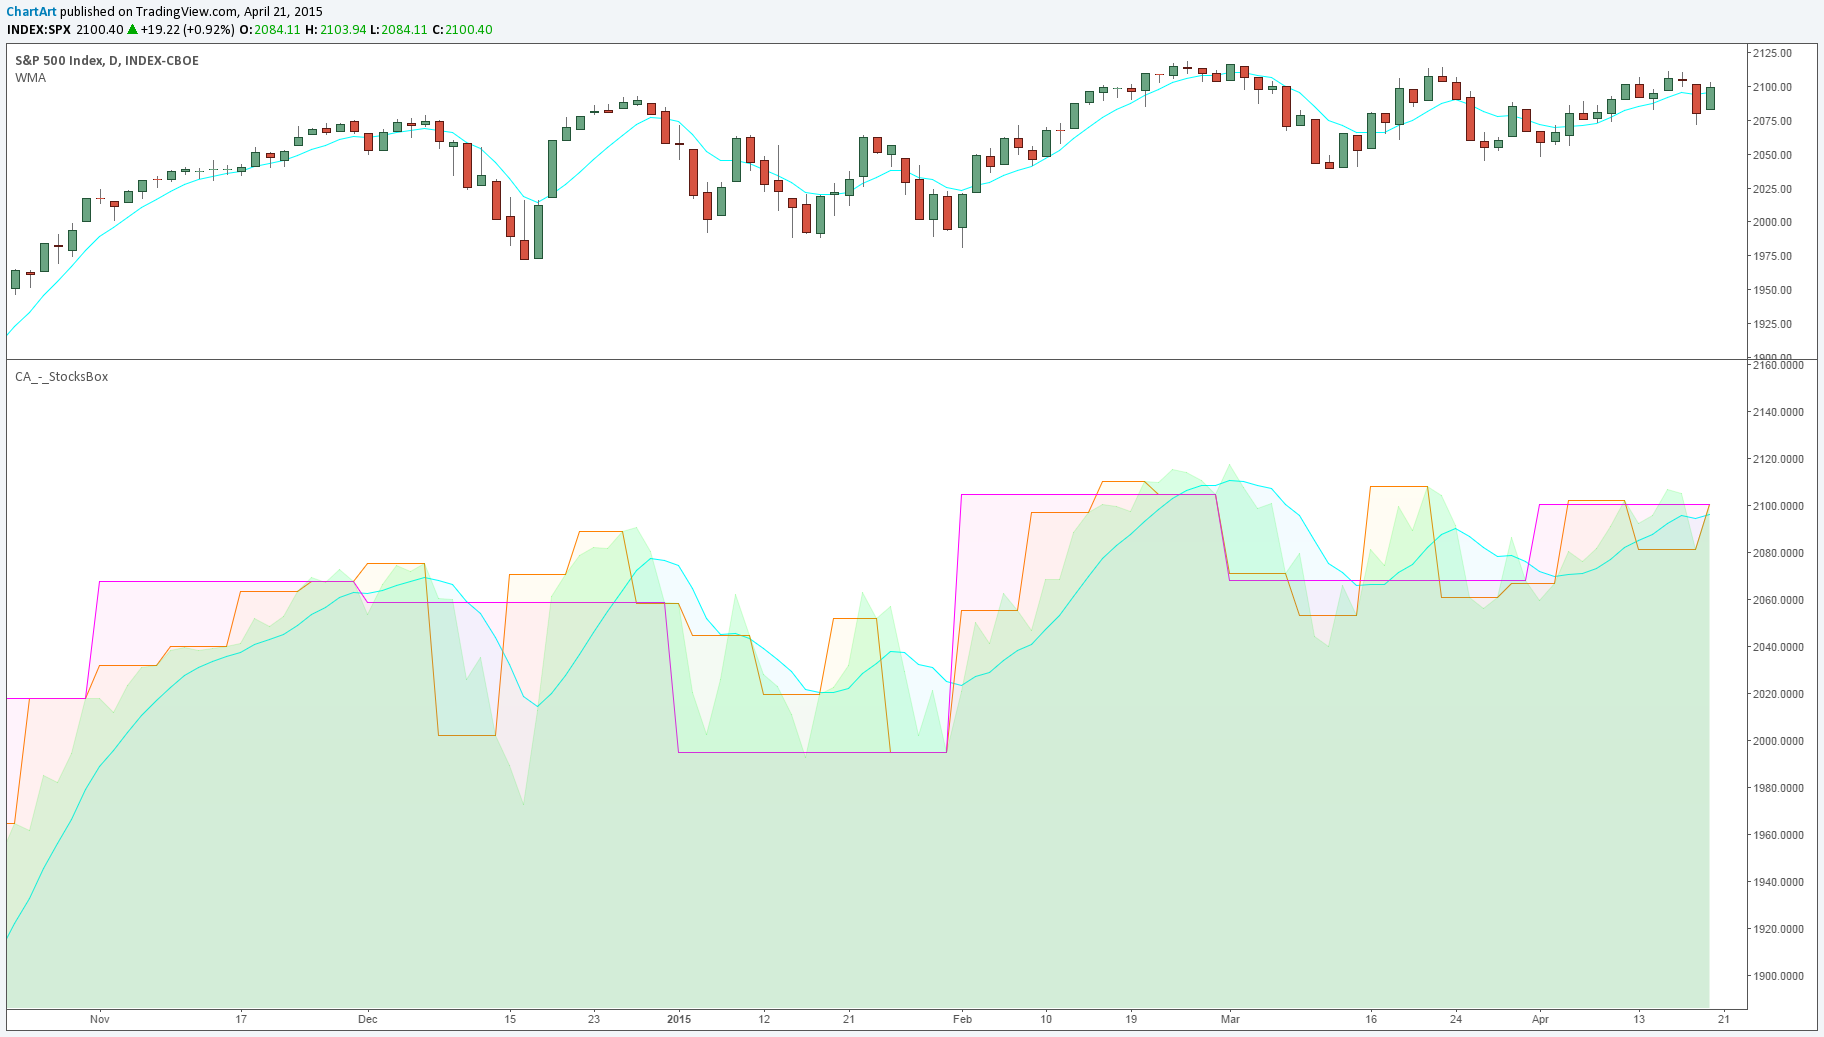Click the close value C: 2100.40
The image size is (1824, 1037).
pyautogui.click(x=462, y=30)
